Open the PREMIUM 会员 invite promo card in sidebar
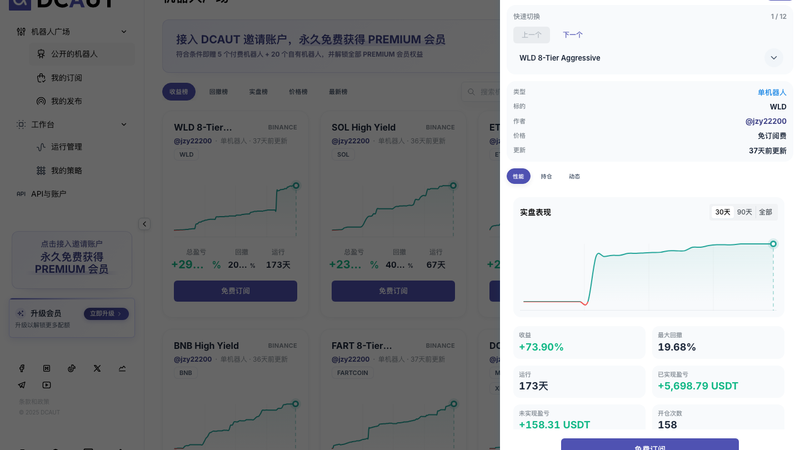The image size is (800, 450). [72, 260]
